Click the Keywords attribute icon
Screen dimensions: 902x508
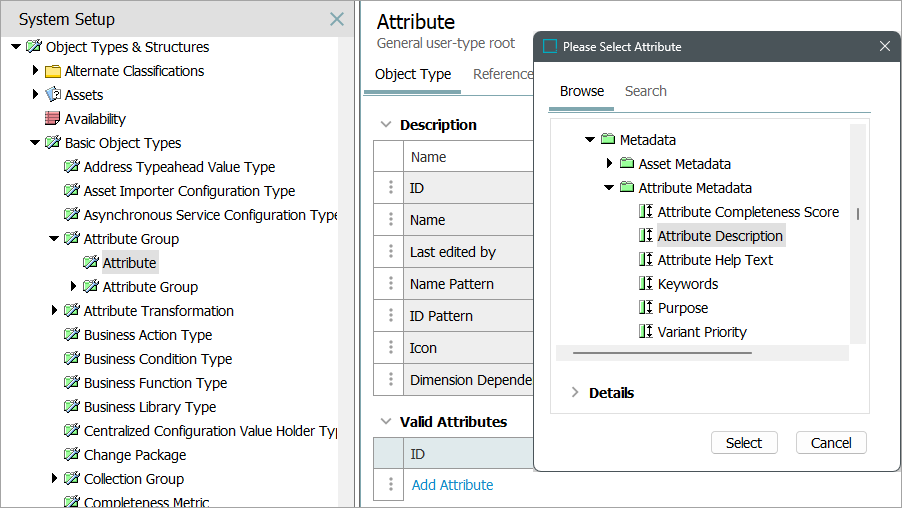point(645,284)
